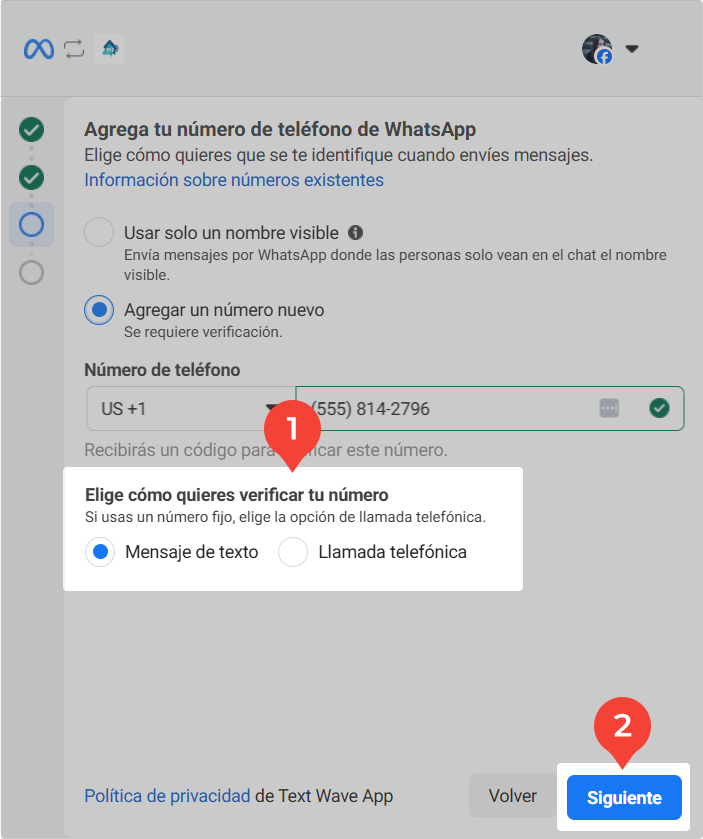The image size is (703, 839).
Task: Click the final pending step circle
Action: click(32, 272)
